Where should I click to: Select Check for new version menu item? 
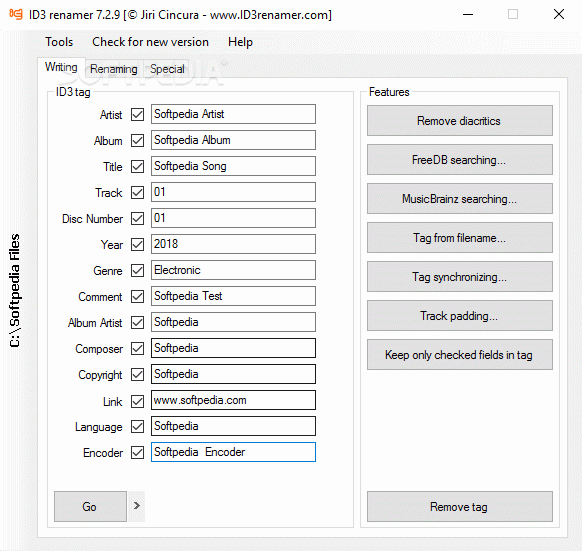(x=150, y=42)
